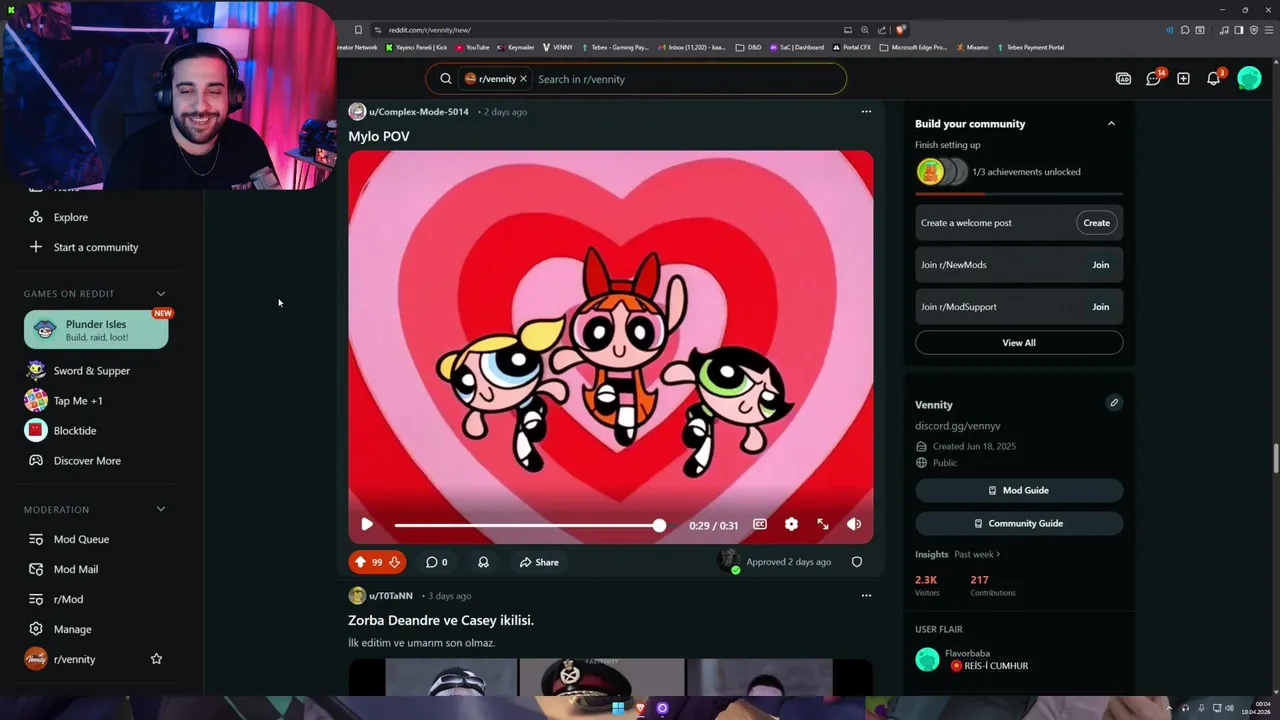The image size is (1280, 720).
Task: Open the Portal CFX bookmark
Action: pyautogui.click(x=851, y=47)
